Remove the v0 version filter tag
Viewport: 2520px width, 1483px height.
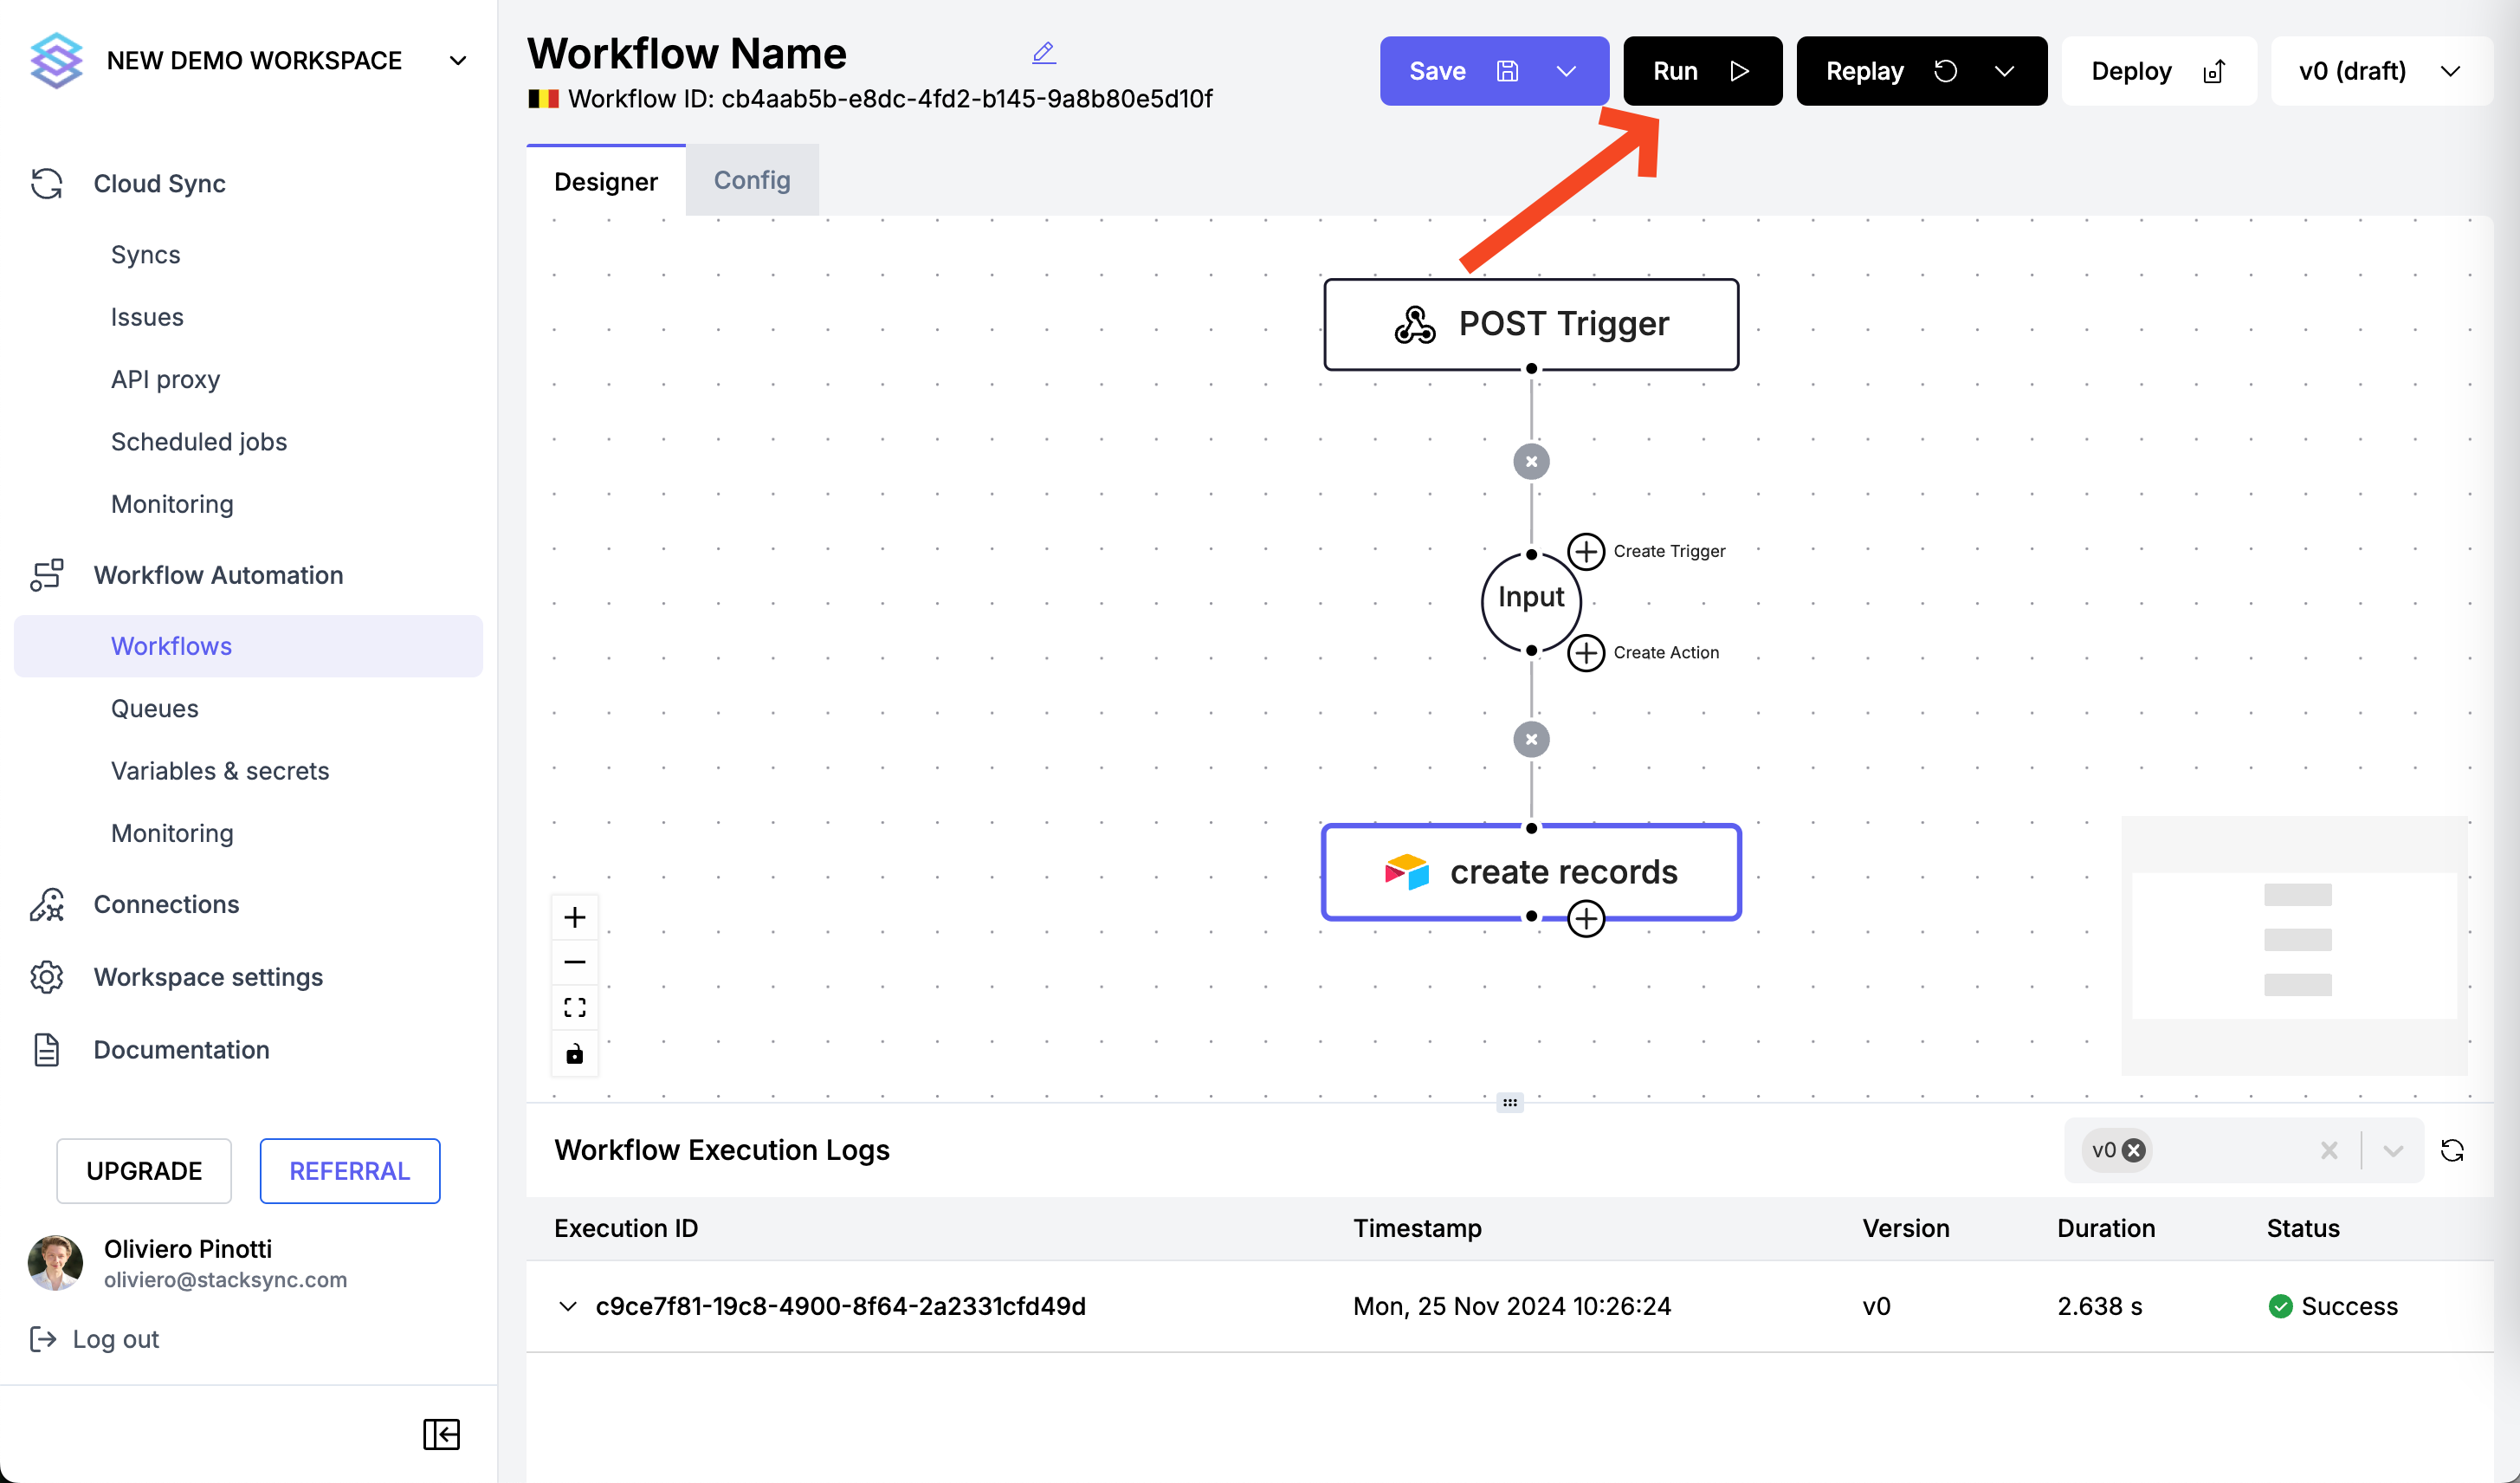[2133, 1150]
